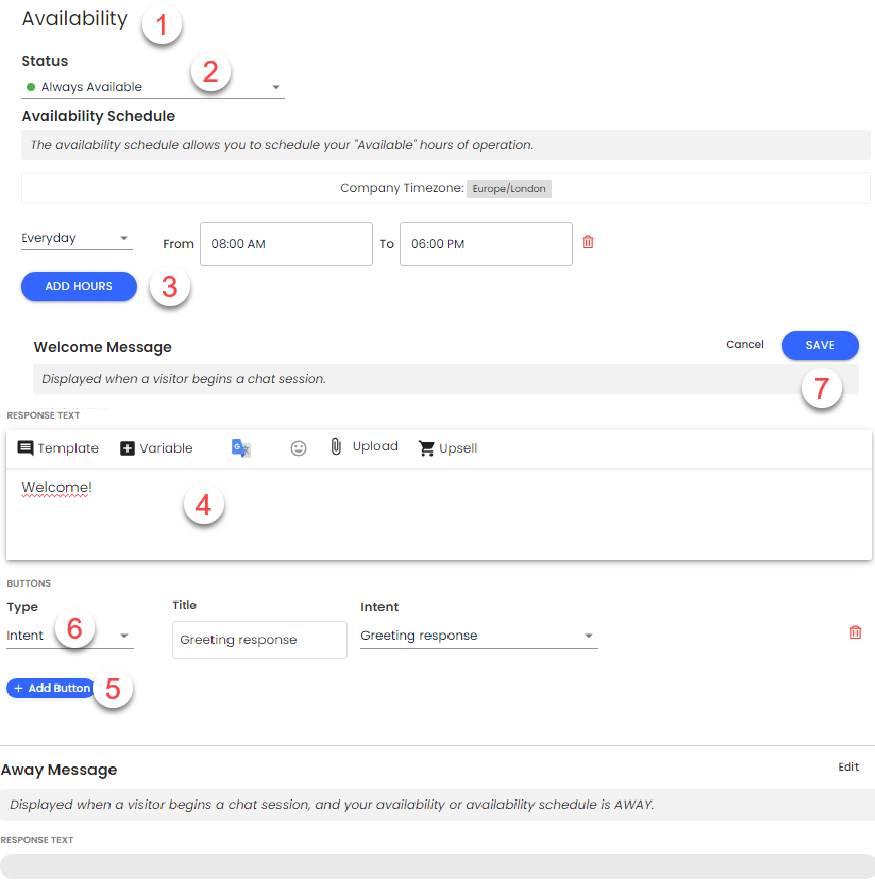Insert a Variable into response text

(x=156, y=448)
